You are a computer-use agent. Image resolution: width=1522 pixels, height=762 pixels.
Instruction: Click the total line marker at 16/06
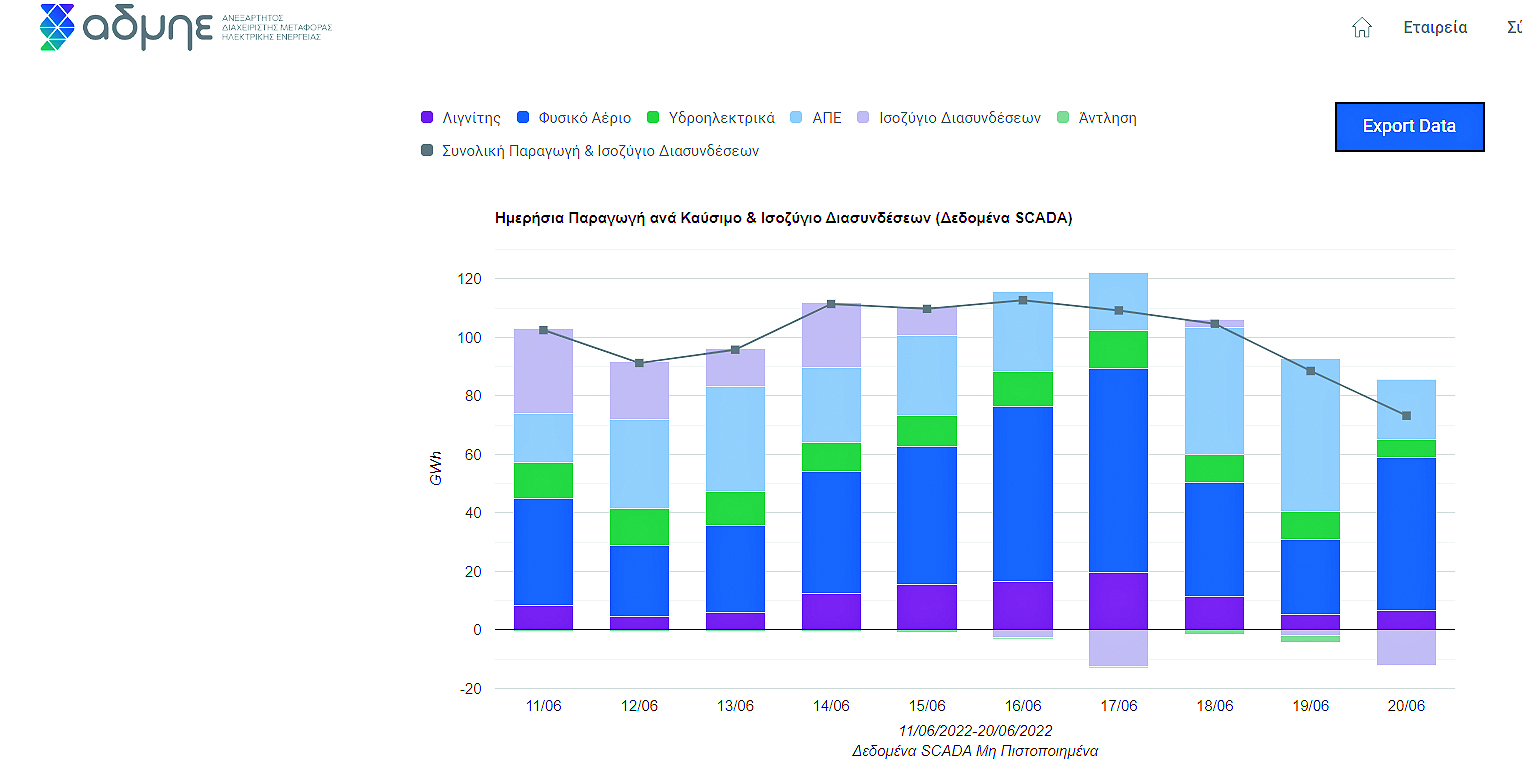coord(1023,300)
